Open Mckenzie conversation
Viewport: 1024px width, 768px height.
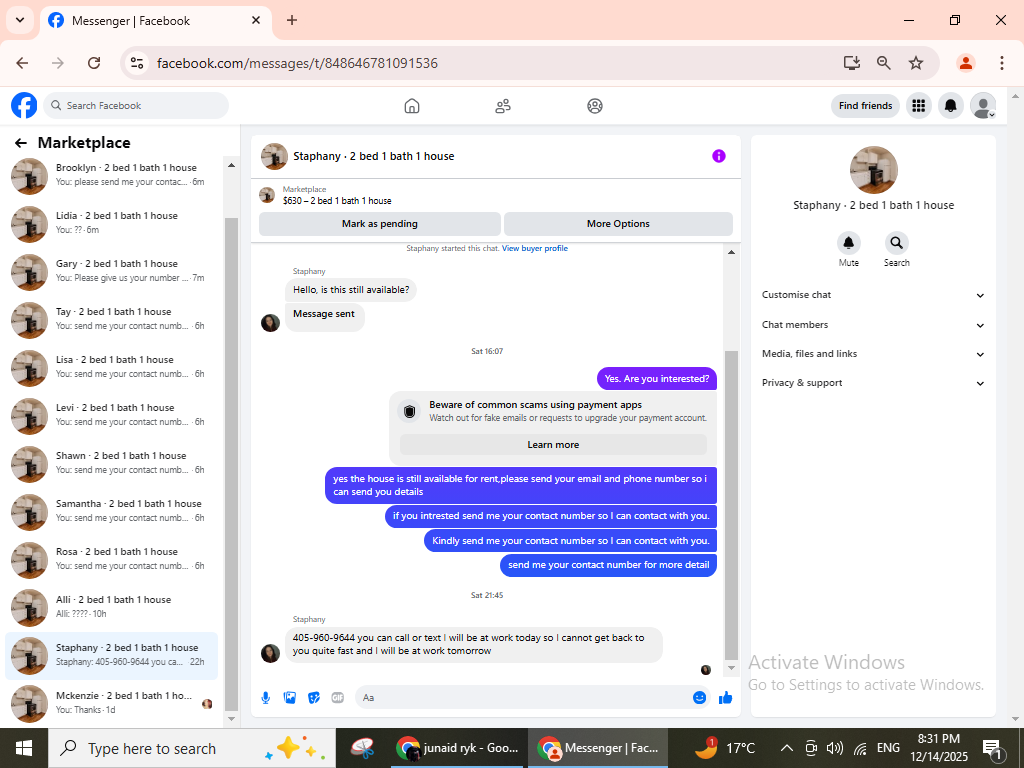[x=112, y=704]
